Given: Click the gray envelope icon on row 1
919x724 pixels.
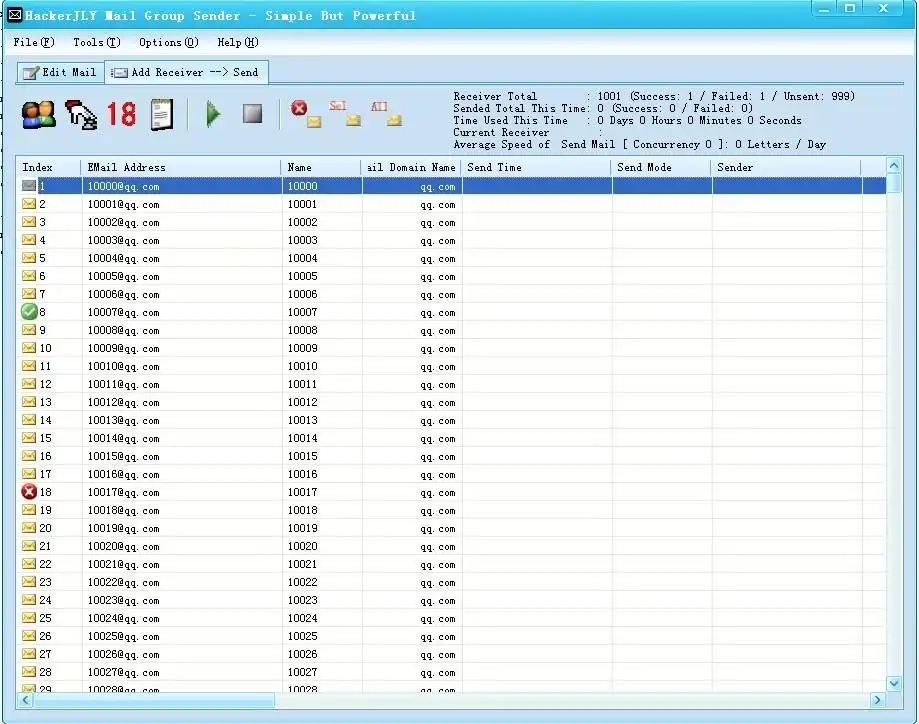Looking at the screenshot, I should click(x=29, y=186).
